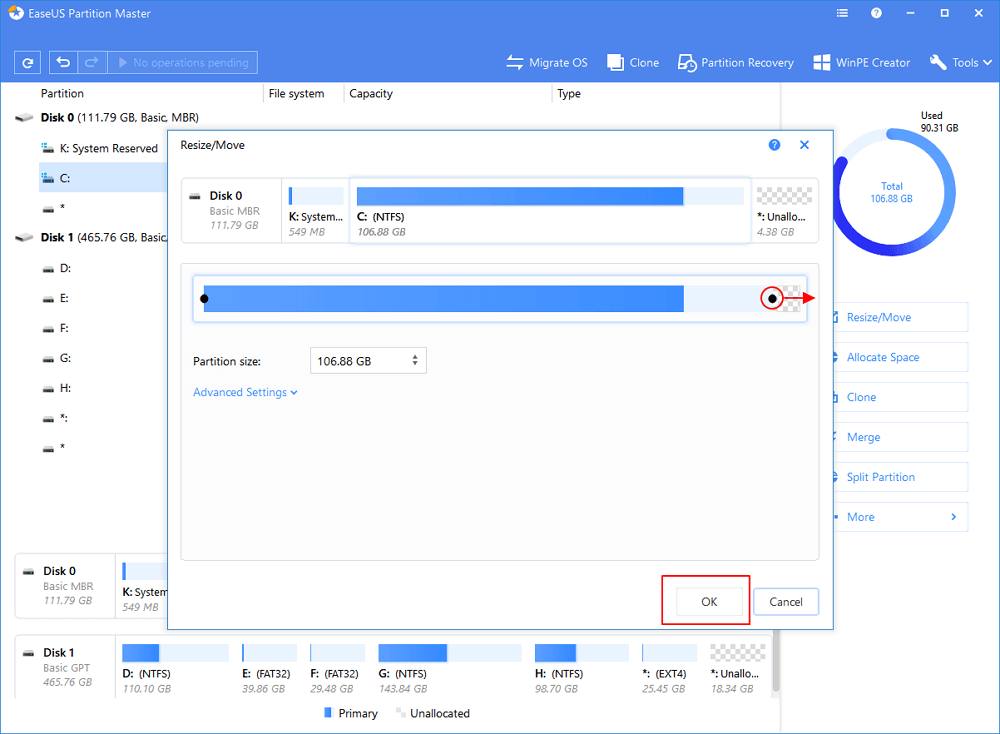Expand the Tools dropdown

click(960, 62)
